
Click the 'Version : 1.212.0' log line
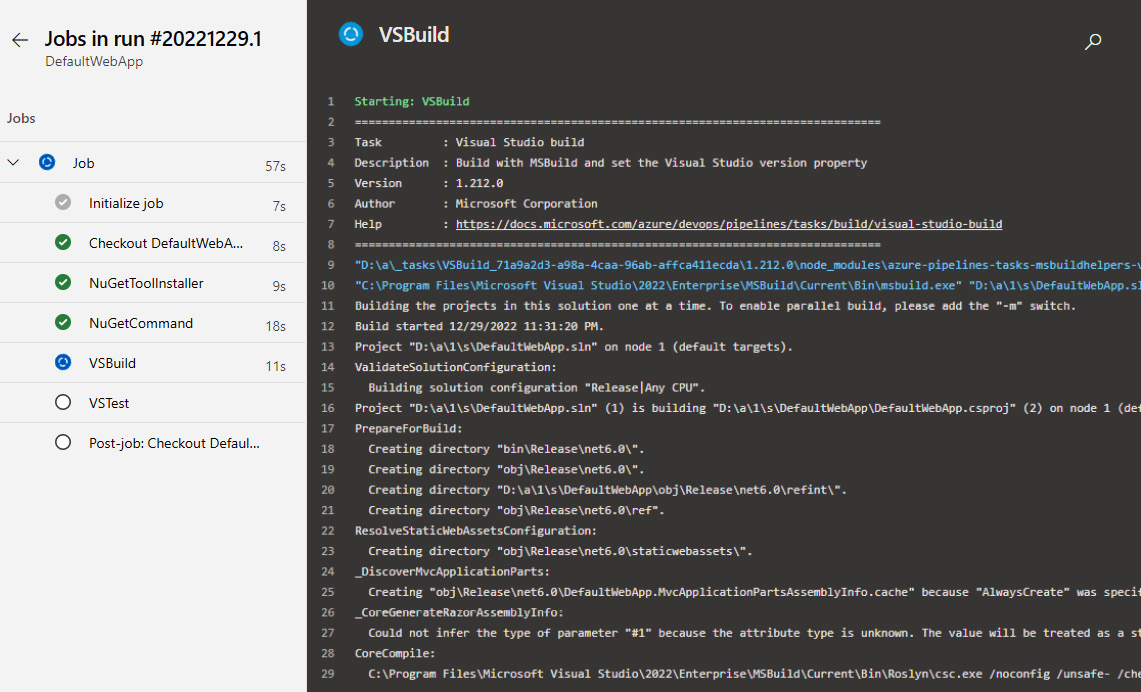[x=429, y=183]
